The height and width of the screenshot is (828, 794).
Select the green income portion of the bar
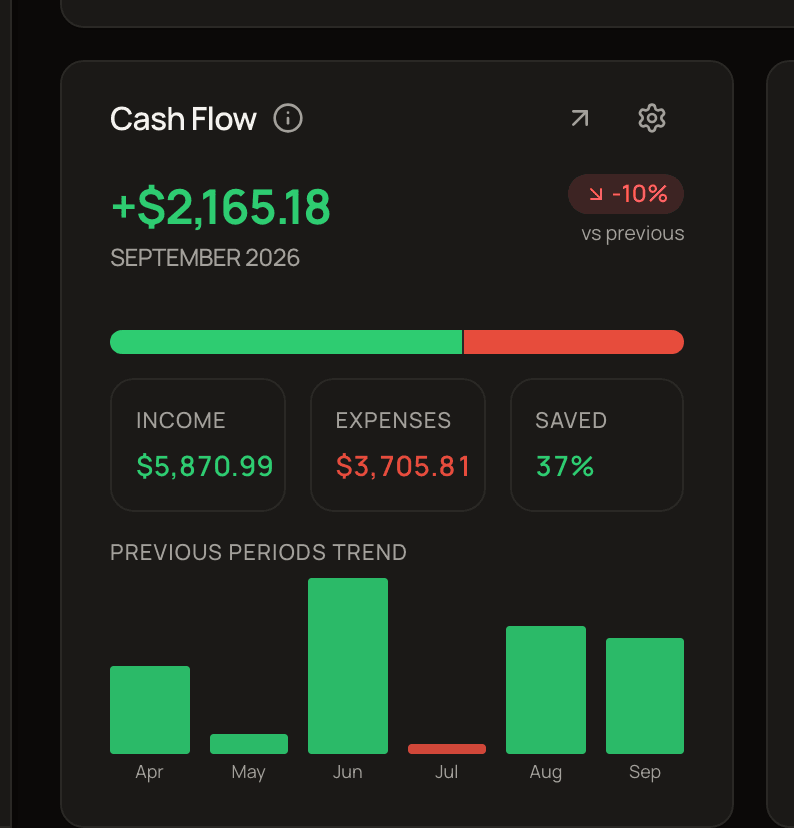pyautogui.click(x=286, y=342)
